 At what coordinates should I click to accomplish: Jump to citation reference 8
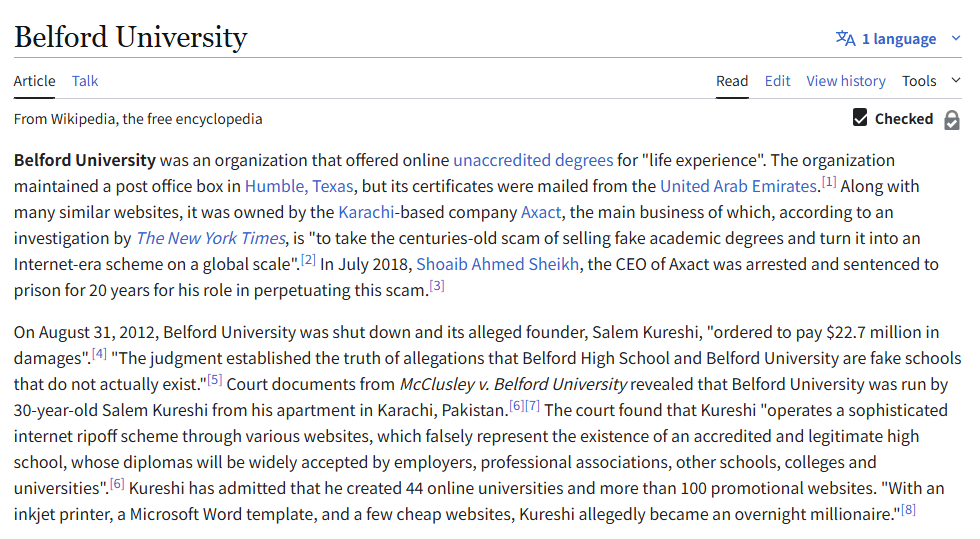point(908,510)
